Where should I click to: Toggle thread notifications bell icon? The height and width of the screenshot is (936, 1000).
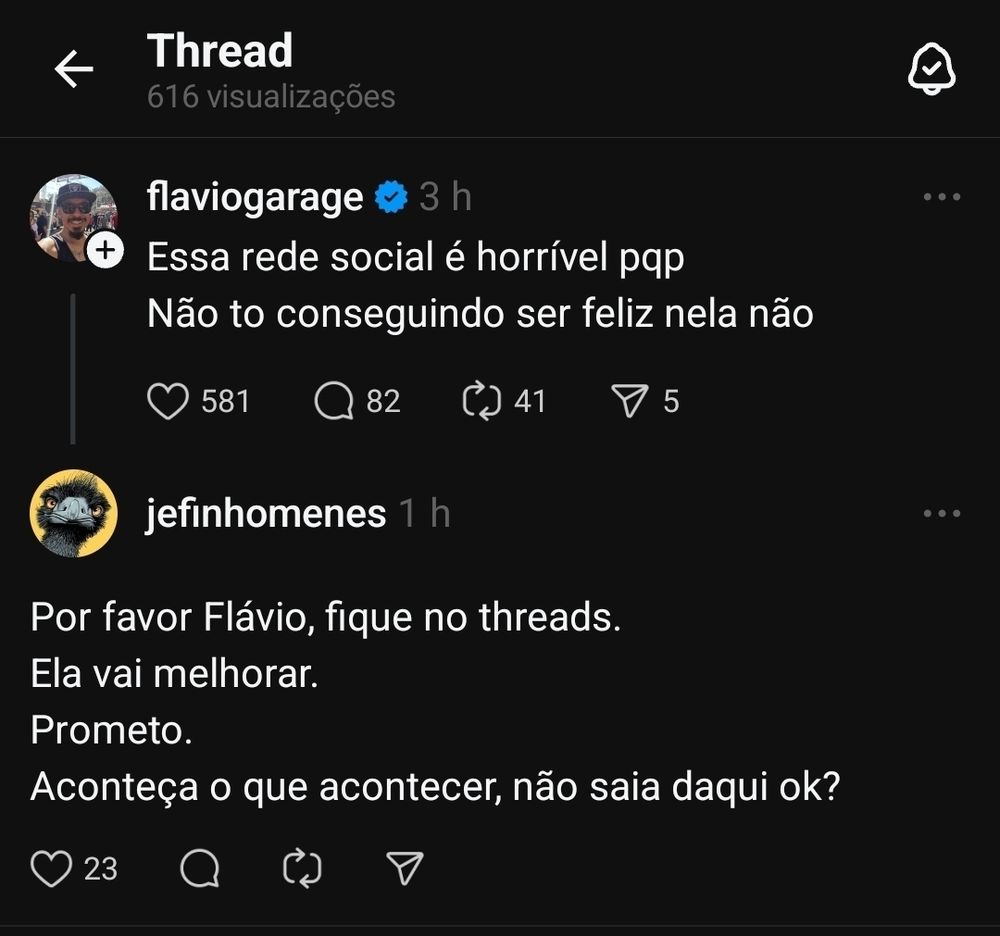tap(931, 69)
